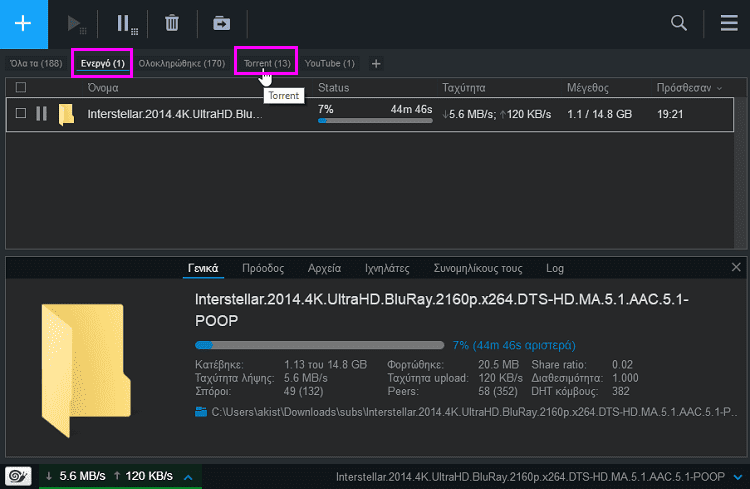This screenshot has height=489, width=750.
Task: Open the Συνομηλίκους τους tab
Action: tap(478, 268)
